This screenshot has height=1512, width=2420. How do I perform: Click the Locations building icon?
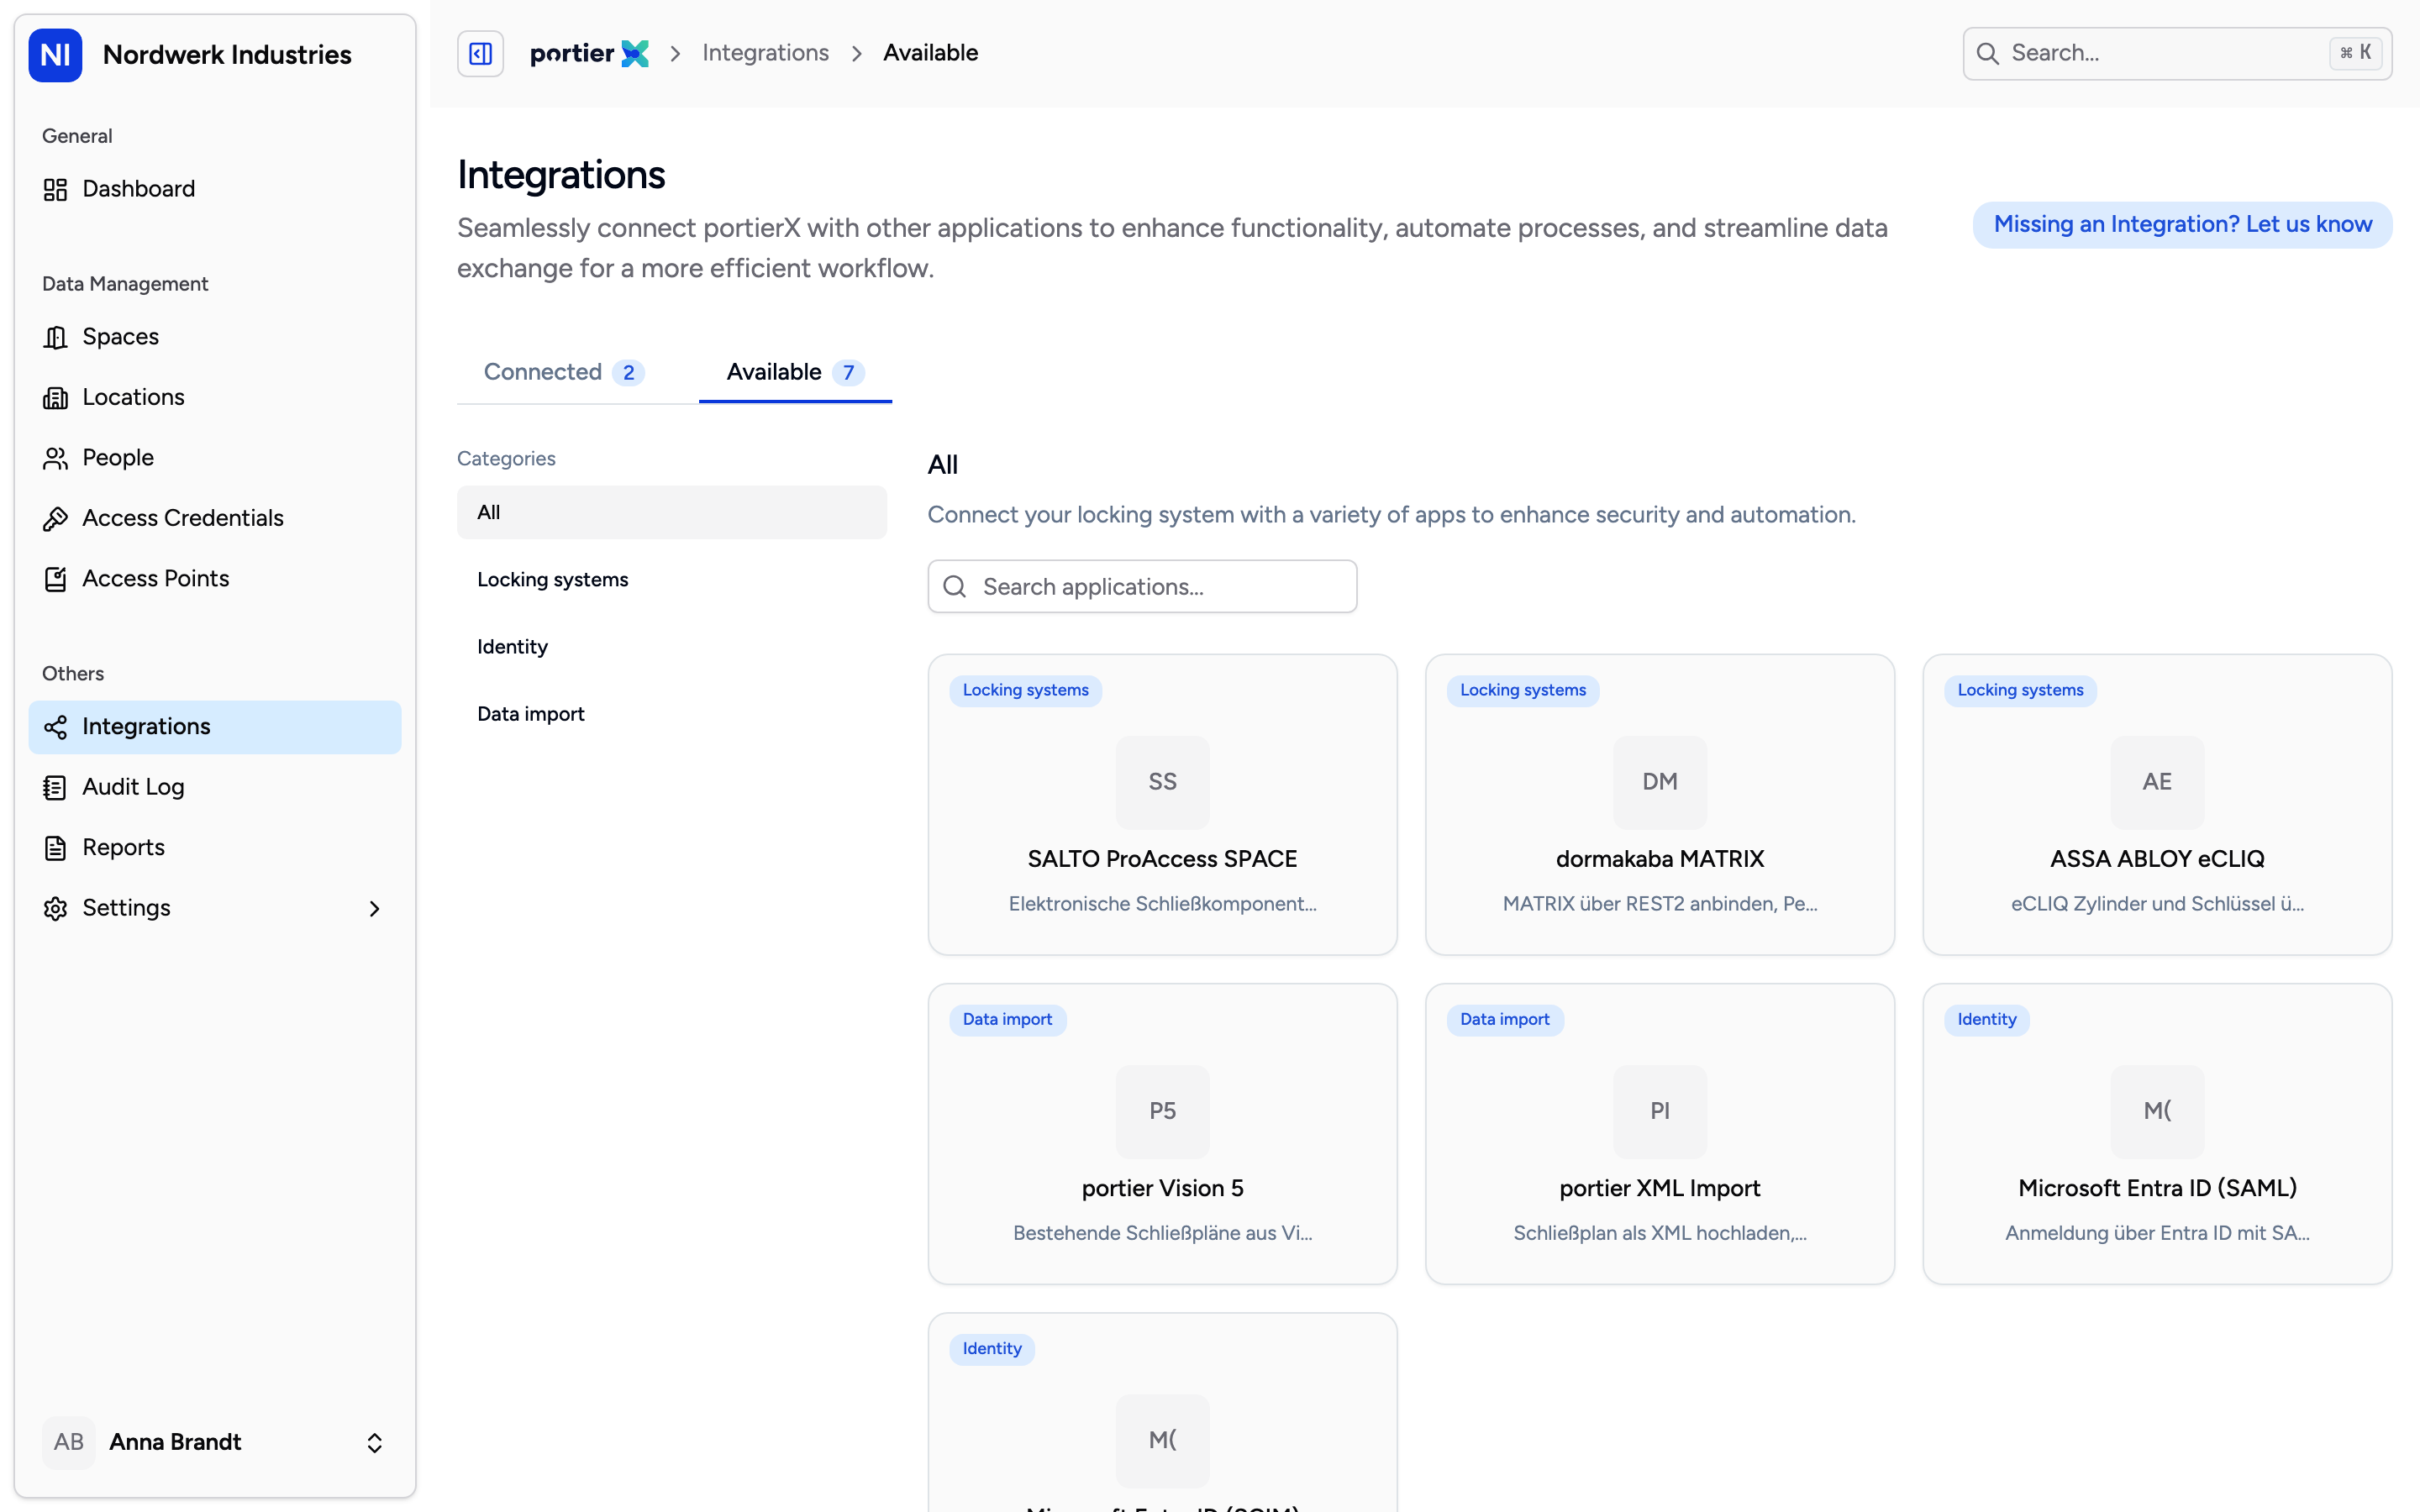click(55, 398)
